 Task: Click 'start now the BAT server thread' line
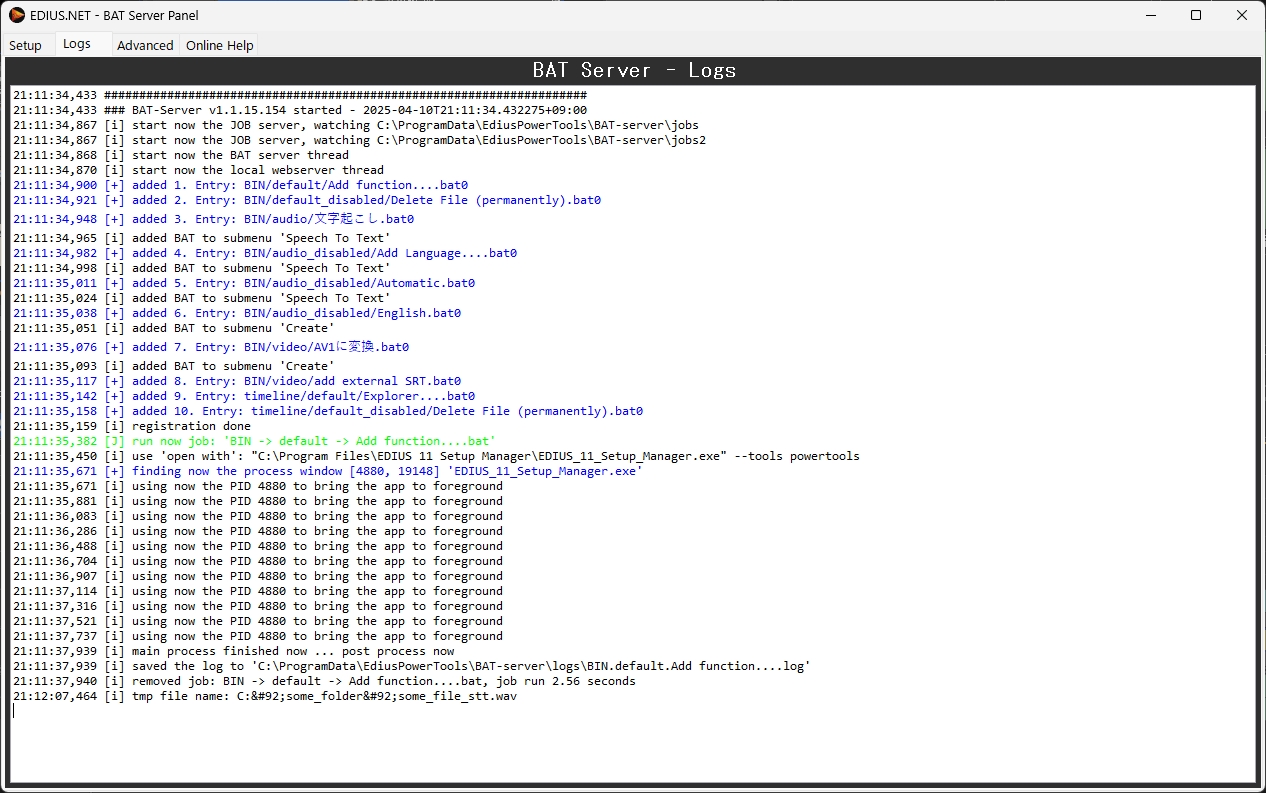click(181, 155)
